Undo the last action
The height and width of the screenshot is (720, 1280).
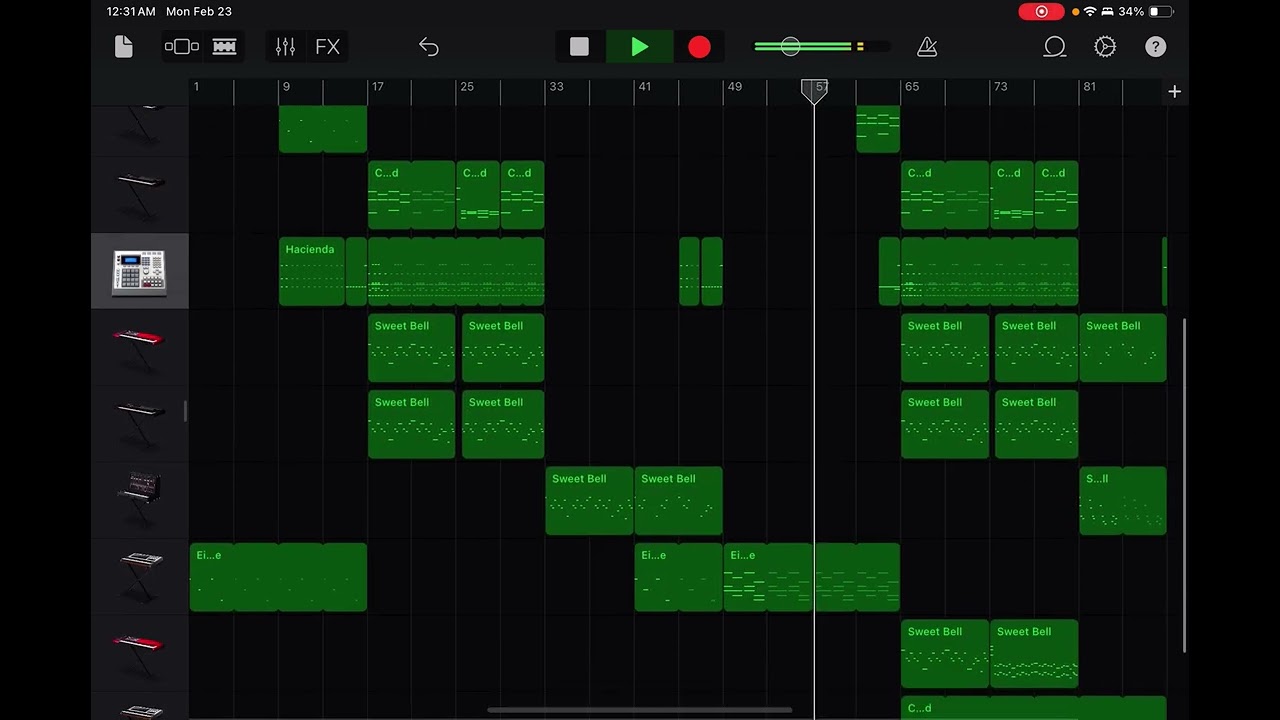pos(428,47)
